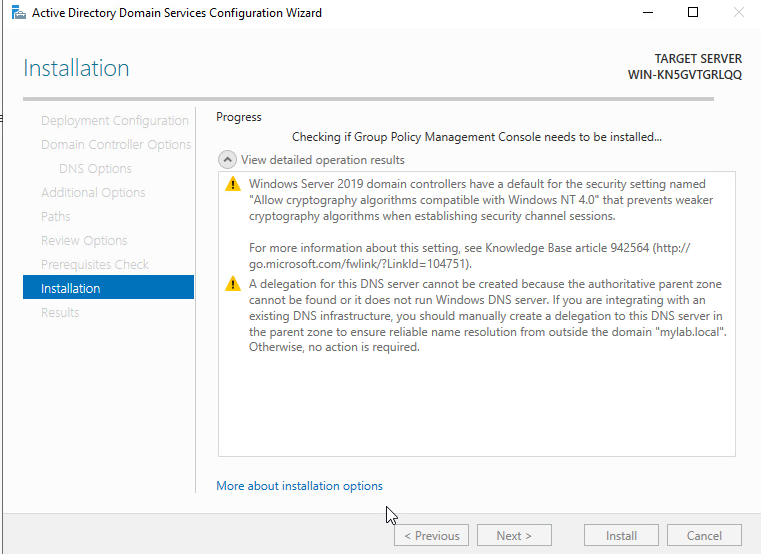Click the Installation page heading
This screenshot has height=554, width=761.
click(x=76, y=68)
